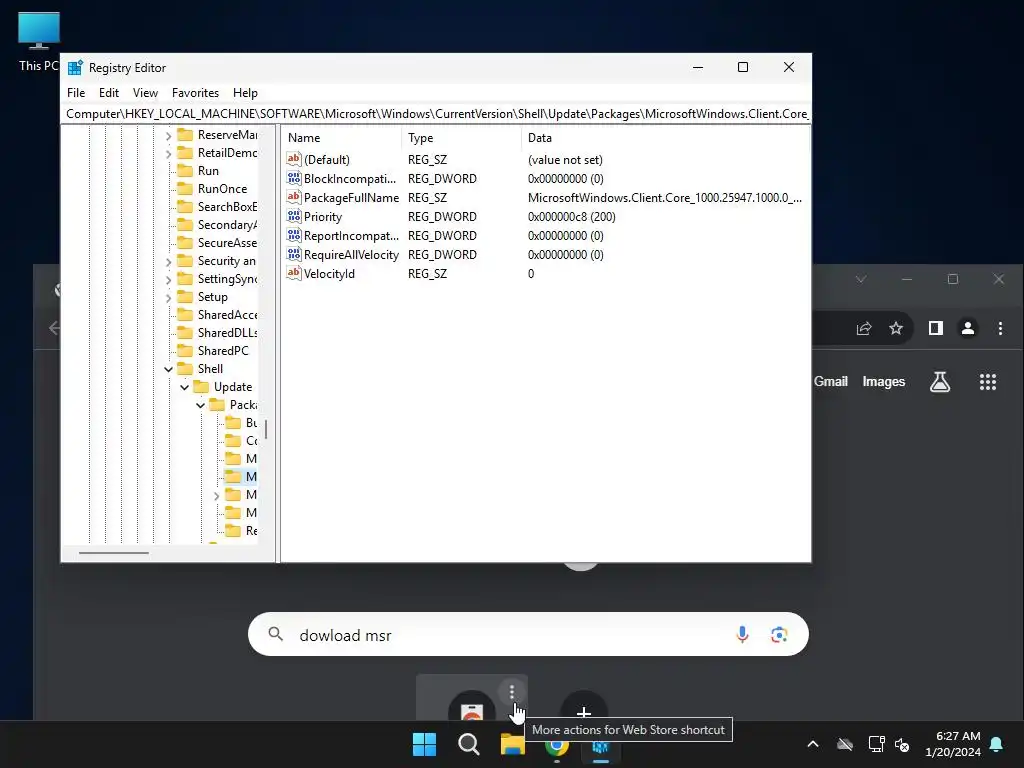Expand the Security and Maintenance key
This screenshot has height=768, width=1024.
click(168, 261)
